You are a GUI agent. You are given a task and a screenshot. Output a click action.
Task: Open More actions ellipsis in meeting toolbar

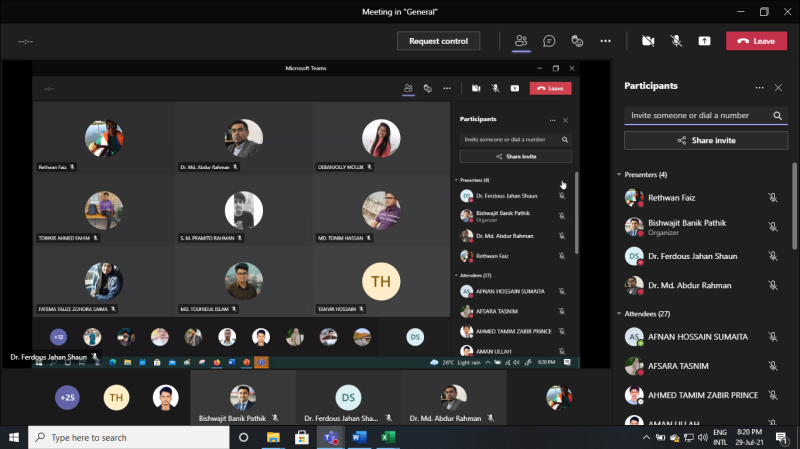[605, 41]
